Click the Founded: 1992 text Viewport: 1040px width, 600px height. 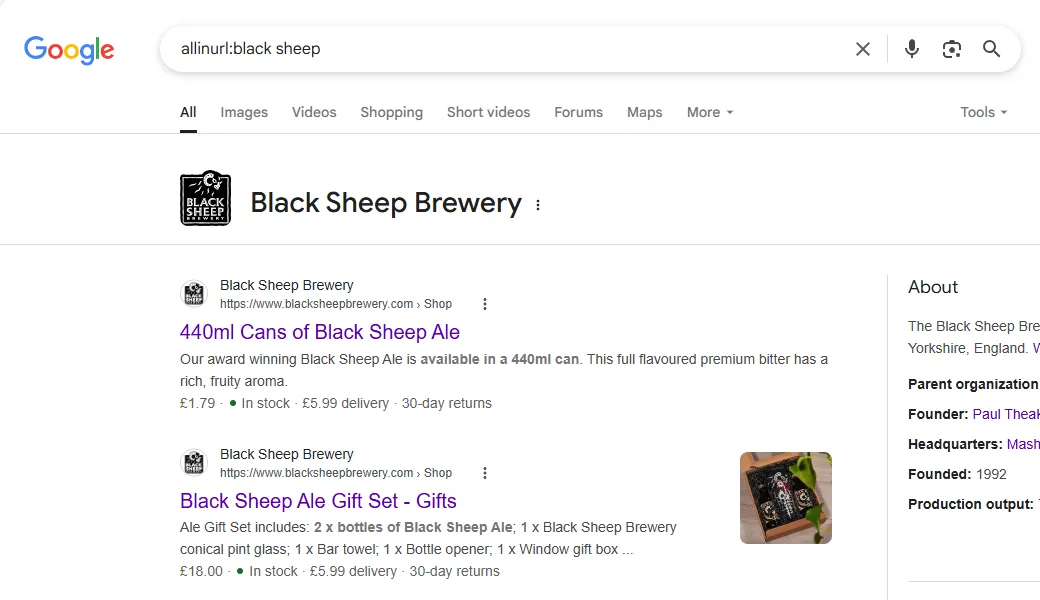pyautogui.click(x=957, y=474)
